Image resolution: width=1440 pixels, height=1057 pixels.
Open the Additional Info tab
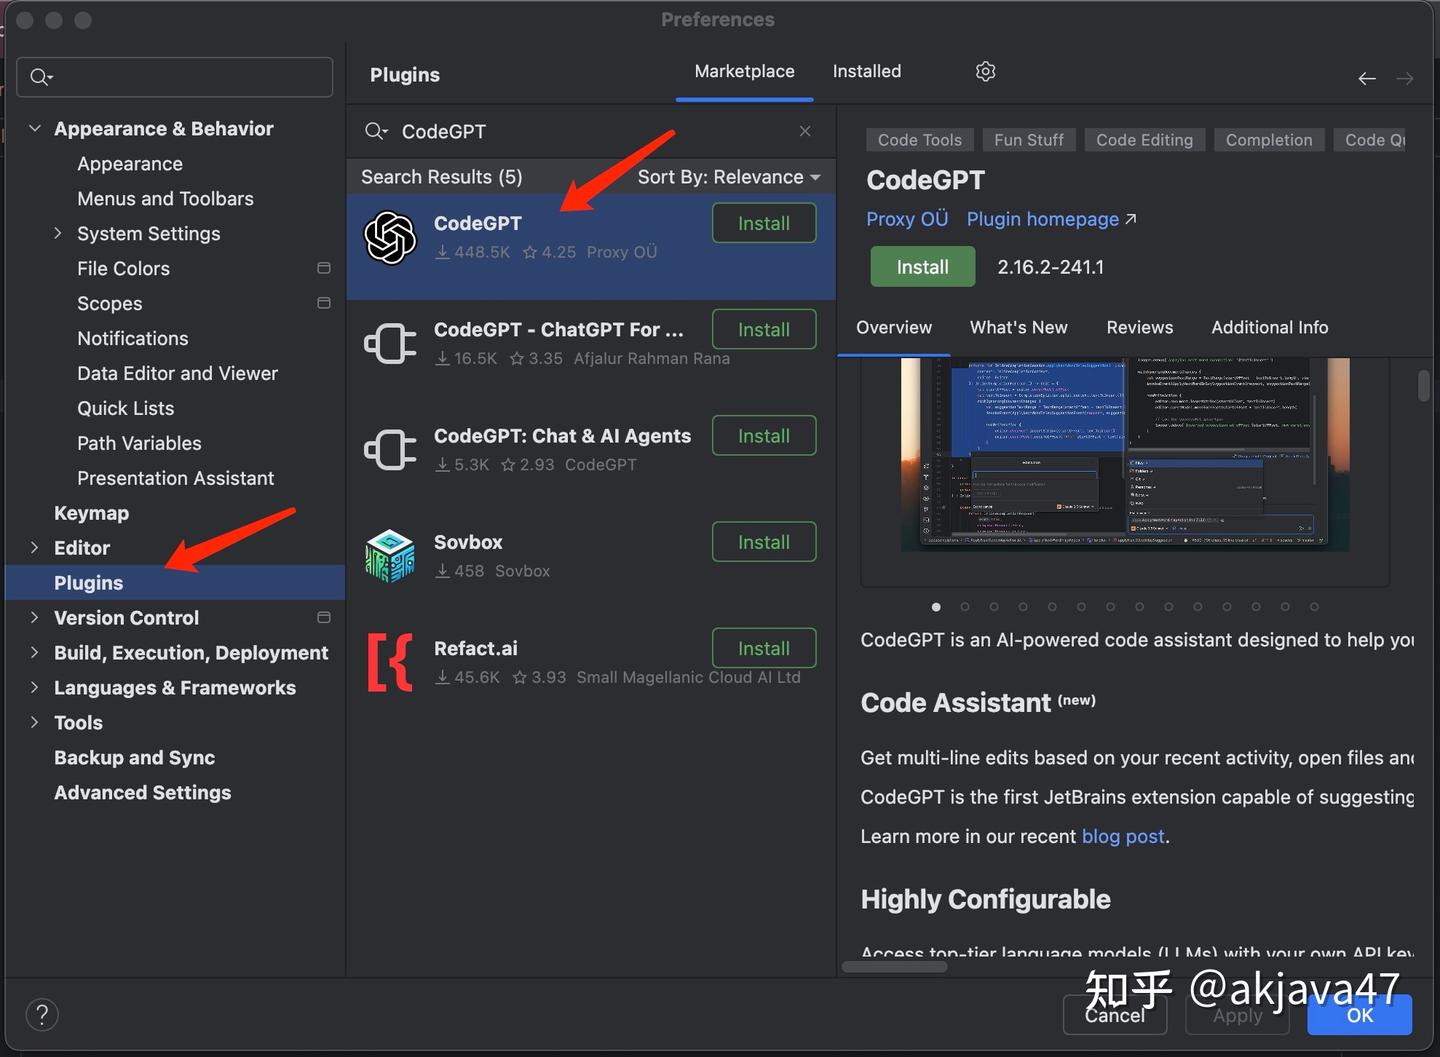[x=1269, y=327]
